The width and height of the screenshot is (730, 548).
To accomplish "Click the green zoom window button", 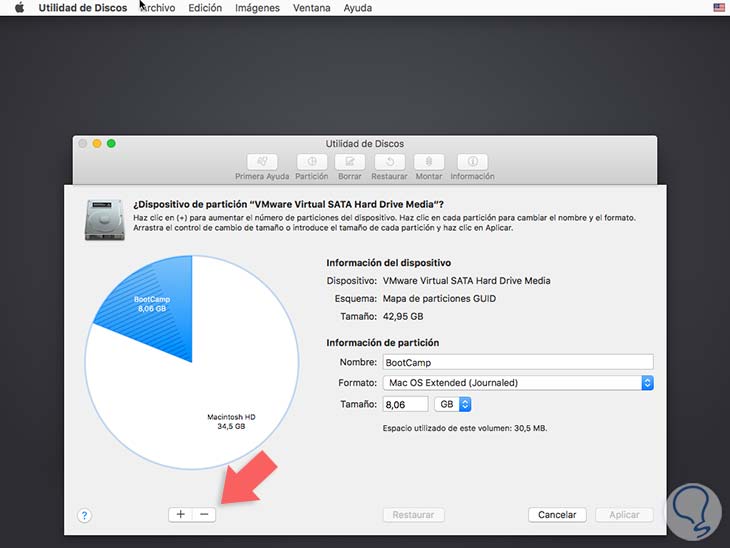I will click(111, 143).
